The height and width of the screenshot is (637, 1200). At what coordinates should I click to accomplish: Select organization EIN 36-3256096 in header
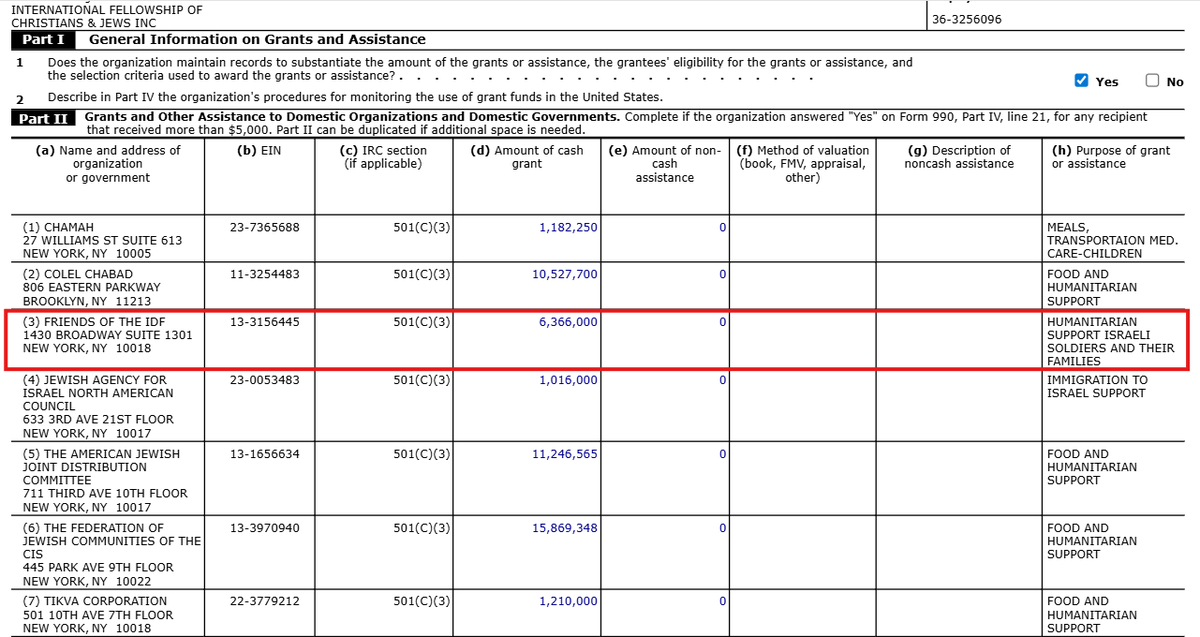click(x=967, y=19)
